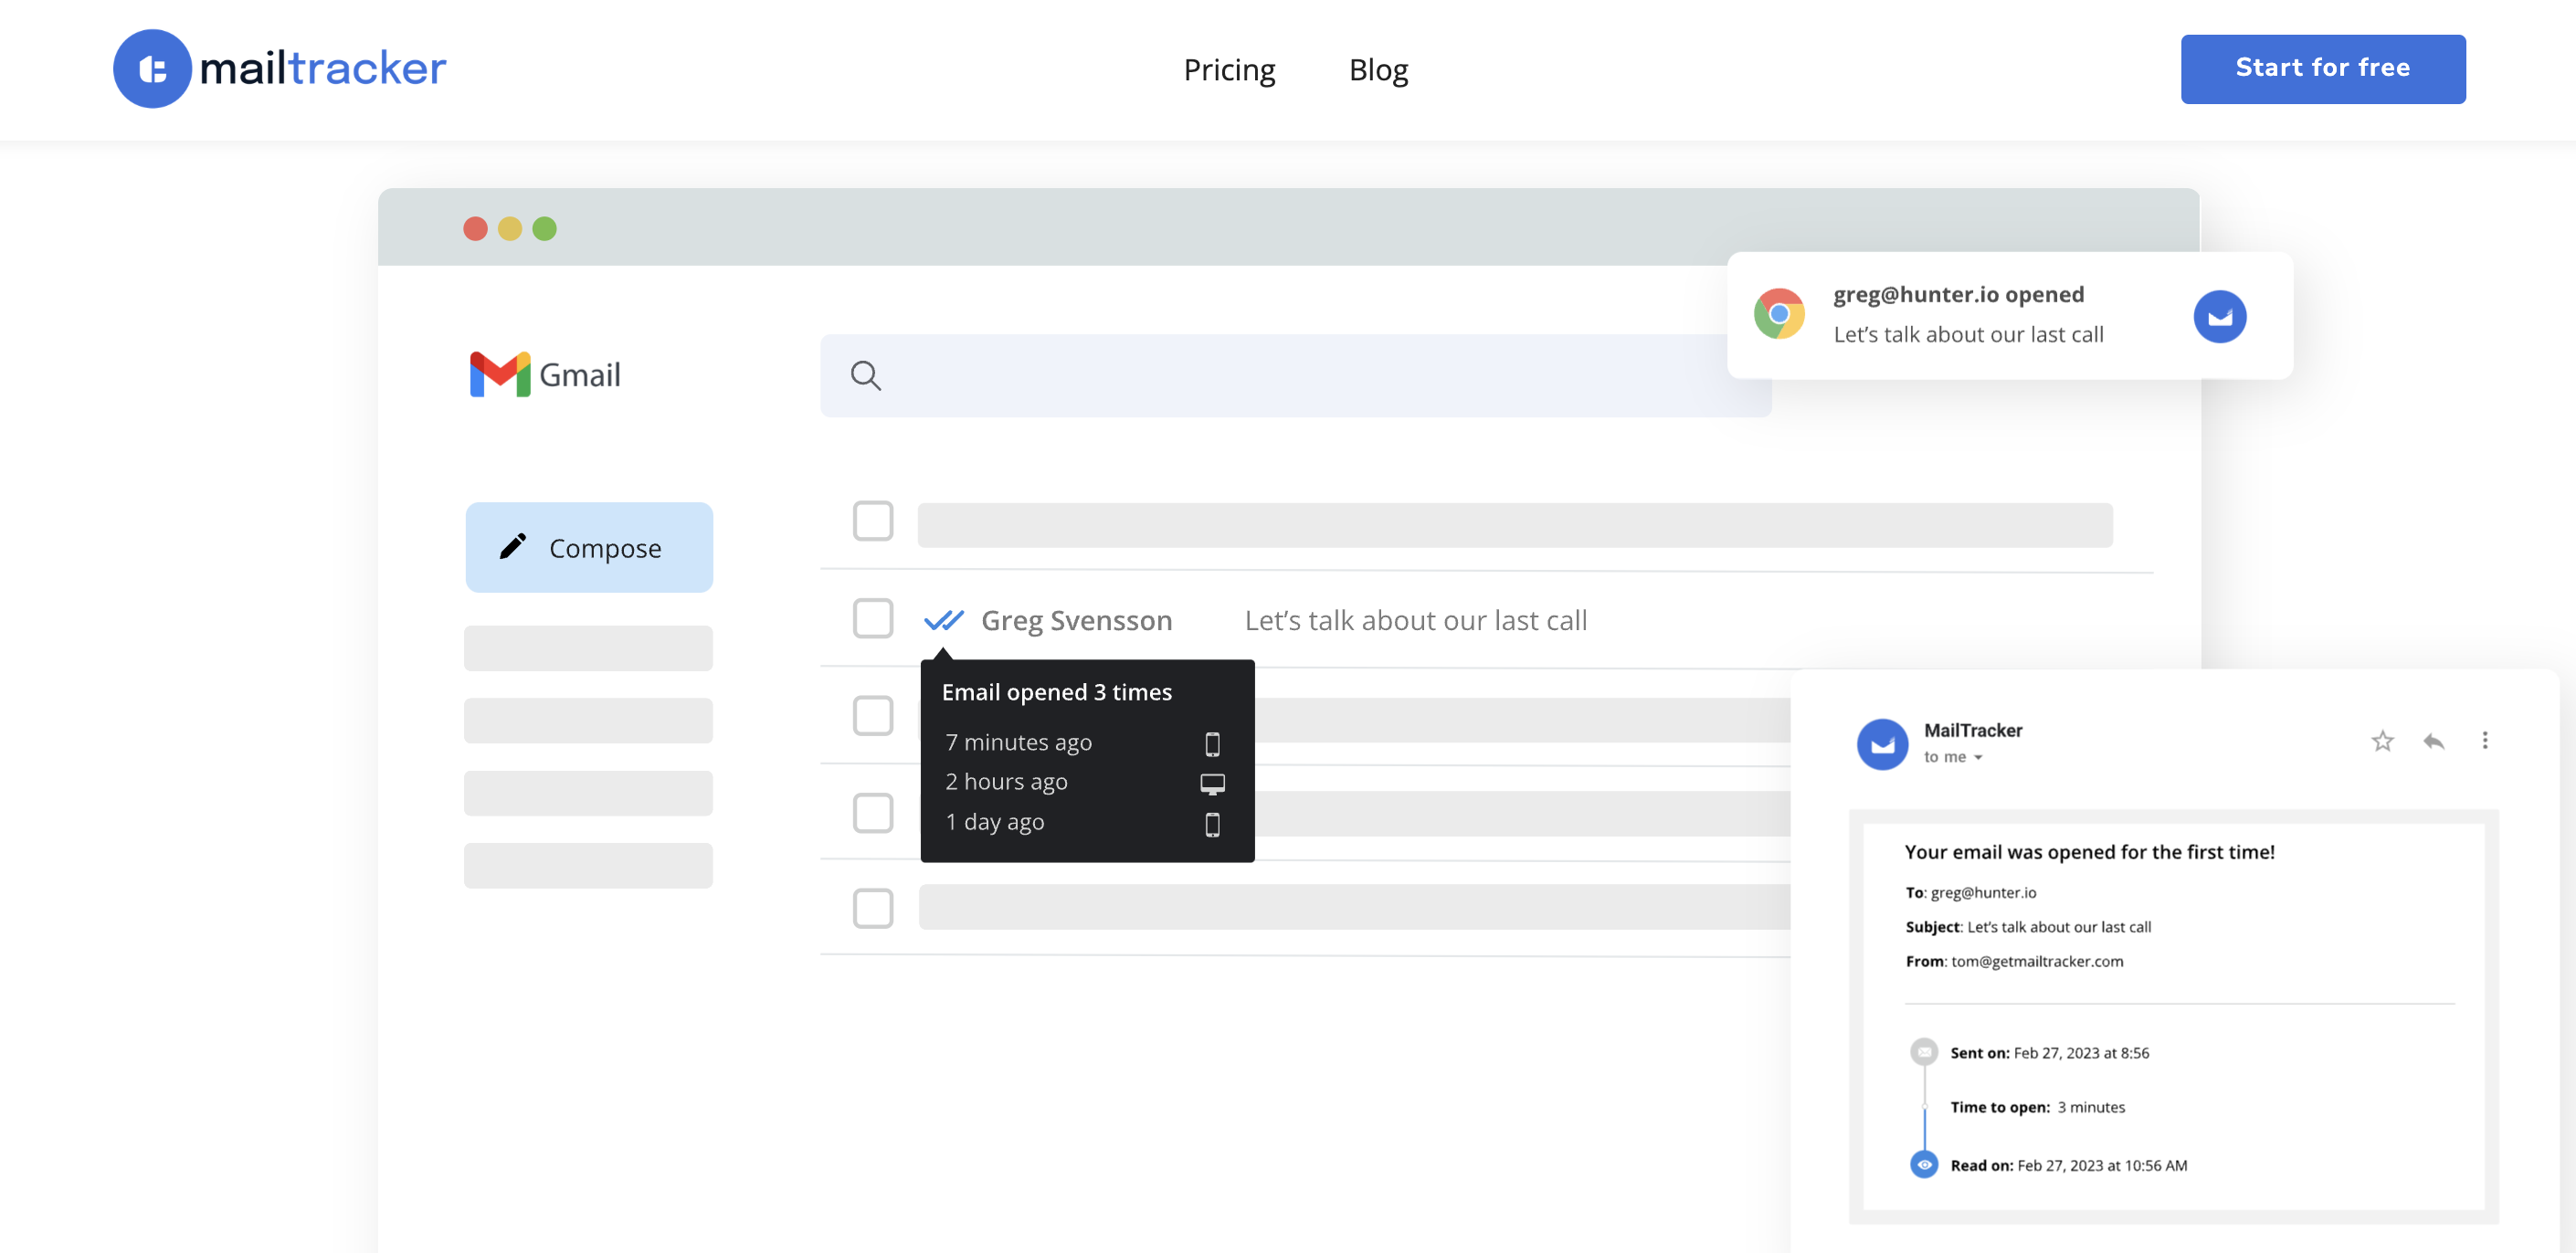Toggle the bottom empty checkbox row

(872, 907)
